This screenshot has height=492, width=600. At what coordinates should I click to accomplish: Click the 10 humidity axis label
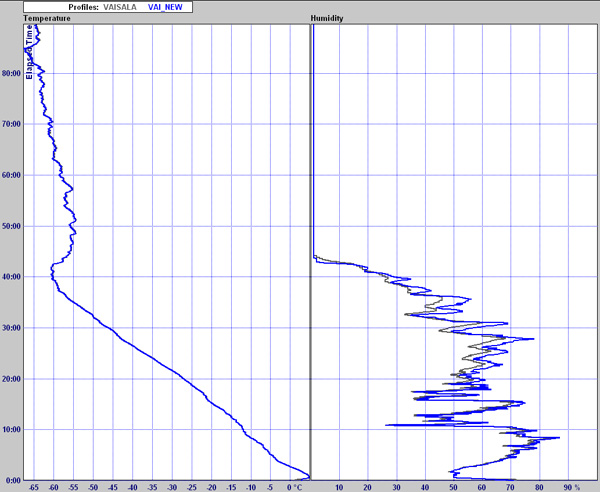tap(340, 487)
